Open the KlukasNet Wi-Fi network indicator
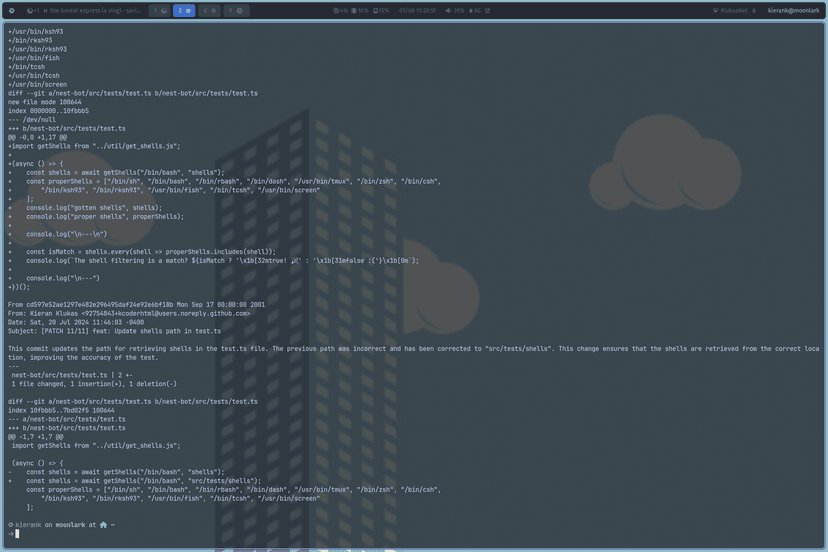This screenshot has width=828, height=552. tap(730, 11)
